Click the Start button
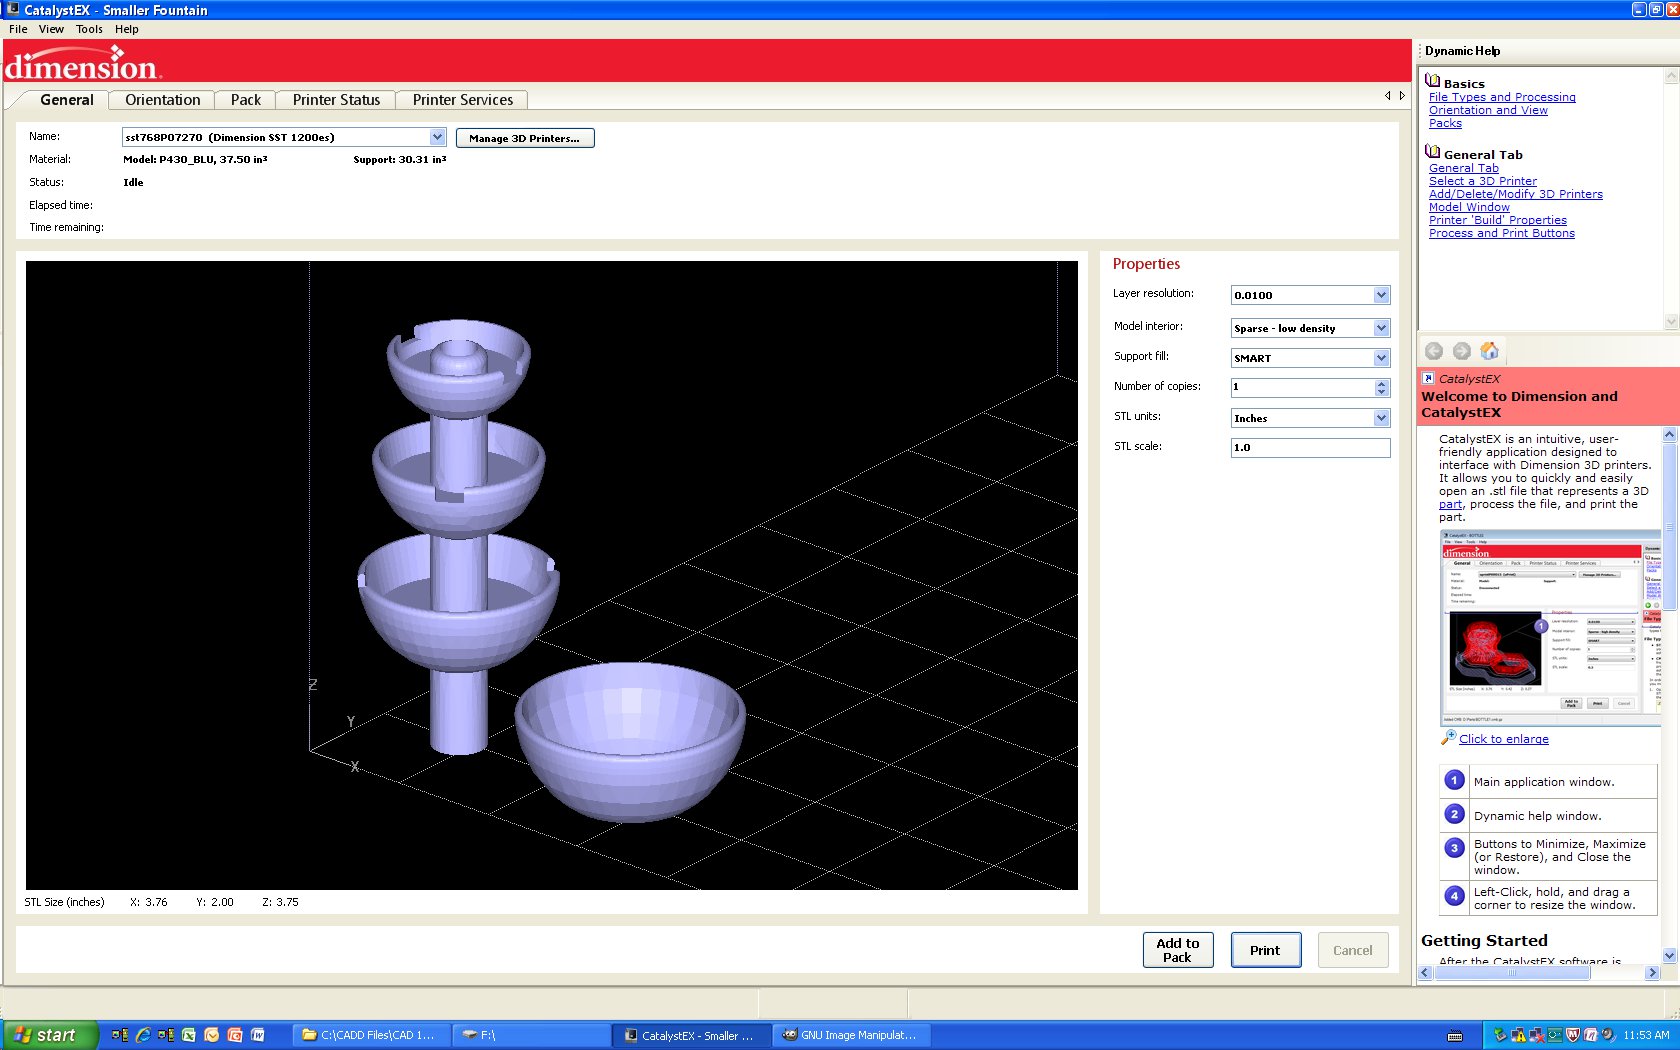 49,1035
